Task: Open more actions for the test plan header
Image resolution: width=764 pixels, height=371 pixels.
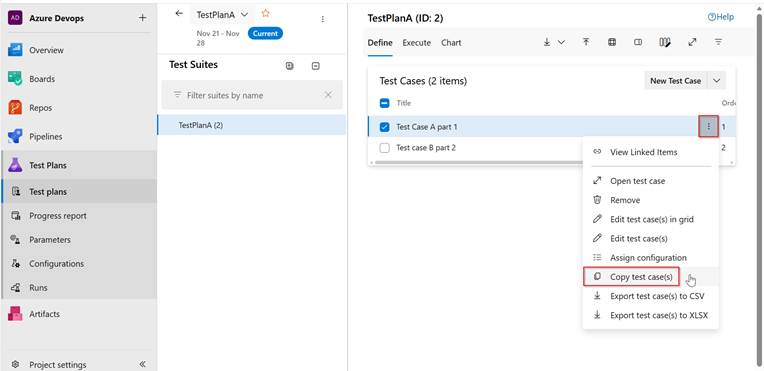Action: click(x=323, y=19)
